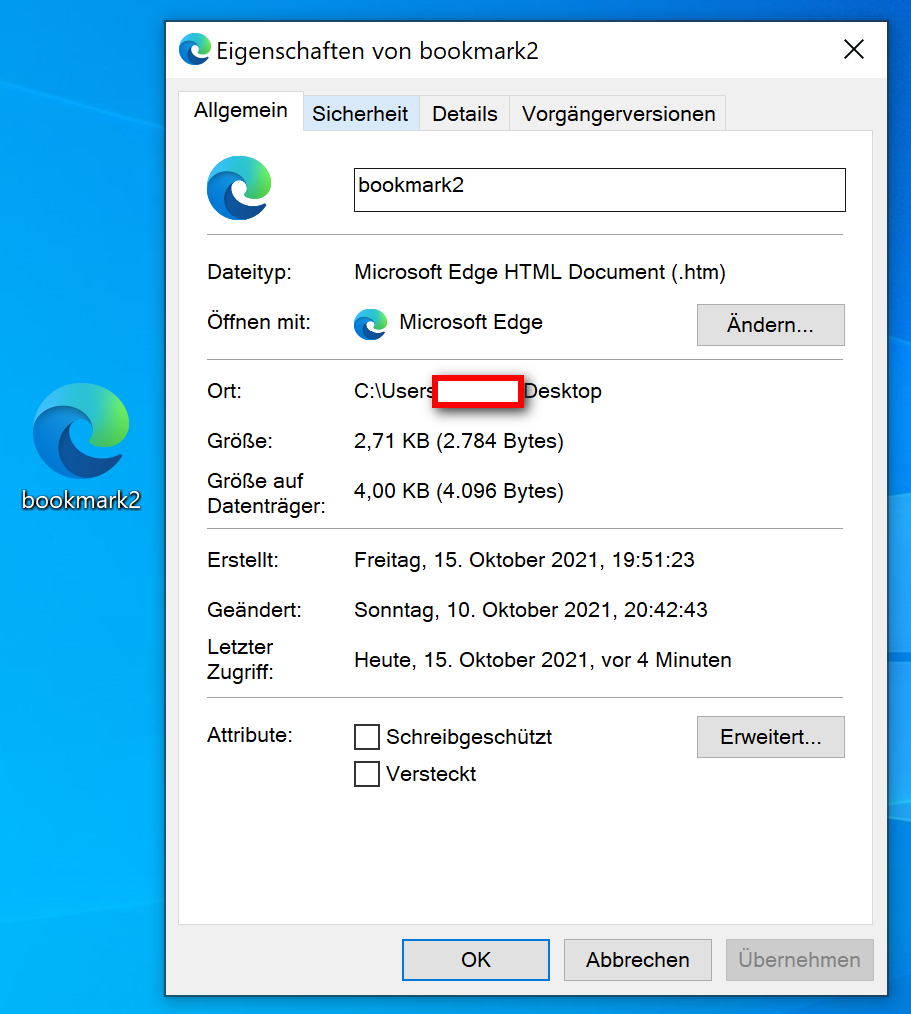Switch to the Allgemein tab
Screen dimensions: 911x1014
click(x=241, y=111)
